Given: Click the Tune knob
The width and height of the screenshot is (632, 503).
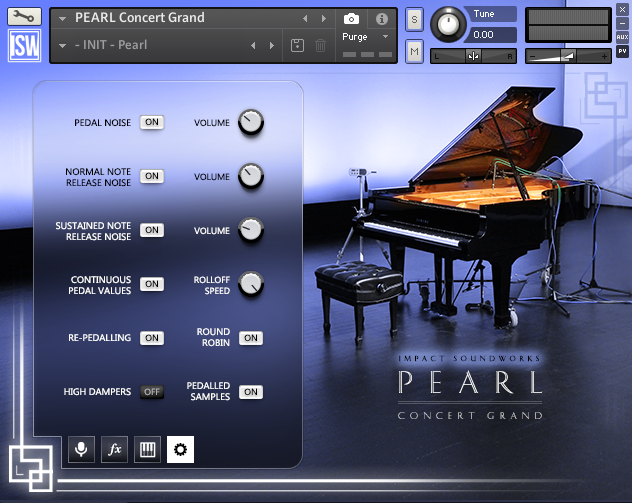Looking at the screenshot, I should coord(448,24).
